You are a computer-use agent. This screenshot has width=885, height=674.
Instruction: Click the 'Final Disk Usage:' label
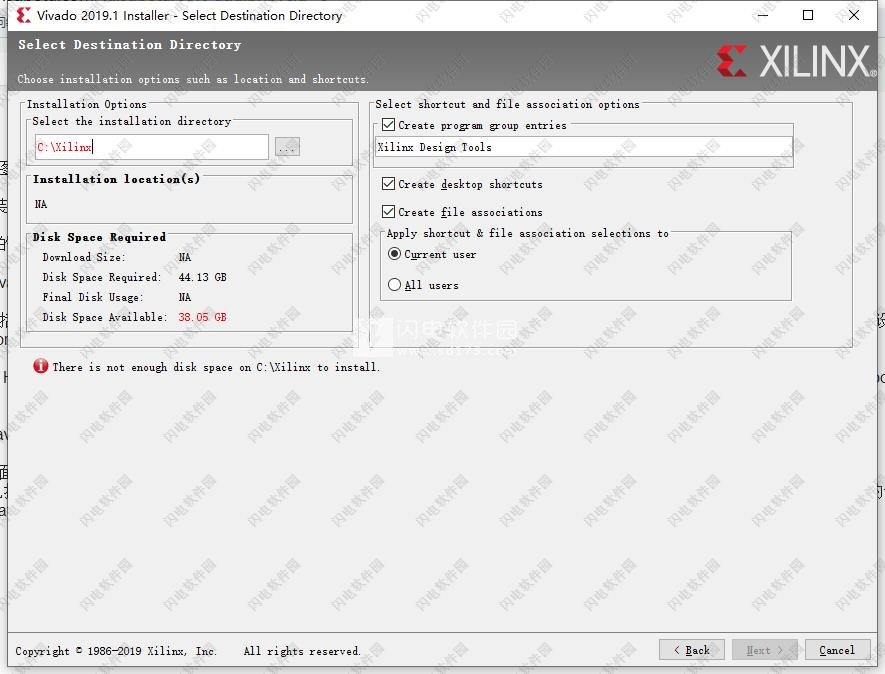click(x=93, y=297)
